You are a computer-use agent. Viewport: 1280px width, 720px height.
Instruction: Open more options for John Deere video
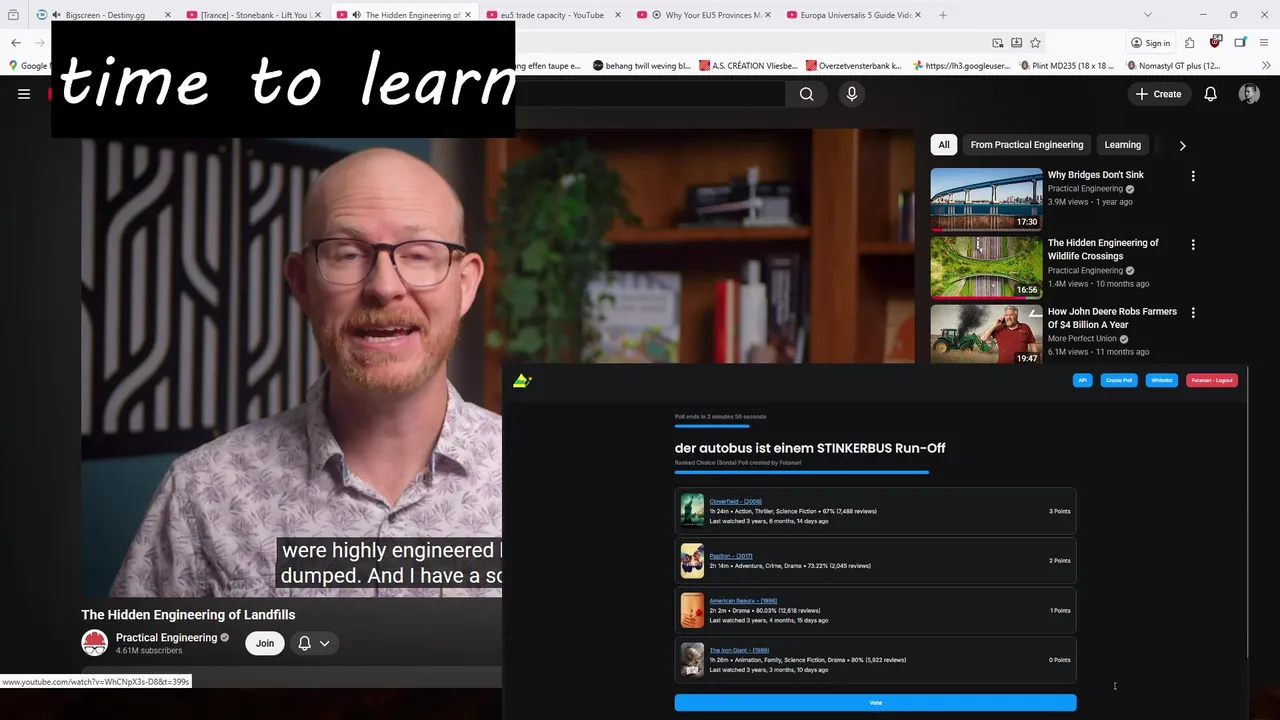pos(1192,313)
